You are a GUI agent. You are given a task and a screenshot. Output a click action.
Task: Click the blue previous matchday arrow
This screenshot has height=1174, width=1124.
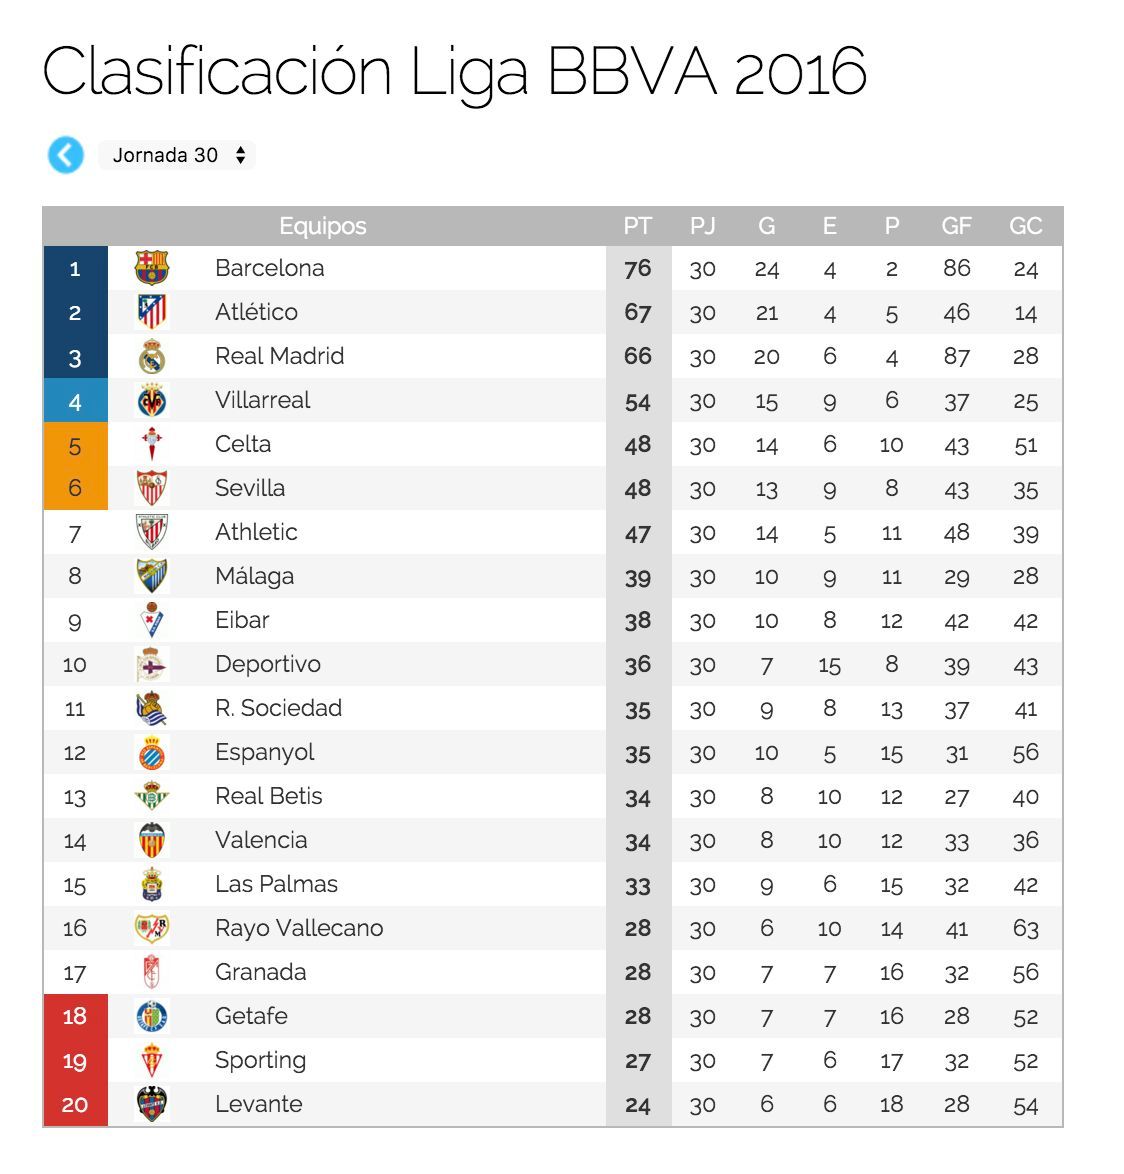click(66, 155)
